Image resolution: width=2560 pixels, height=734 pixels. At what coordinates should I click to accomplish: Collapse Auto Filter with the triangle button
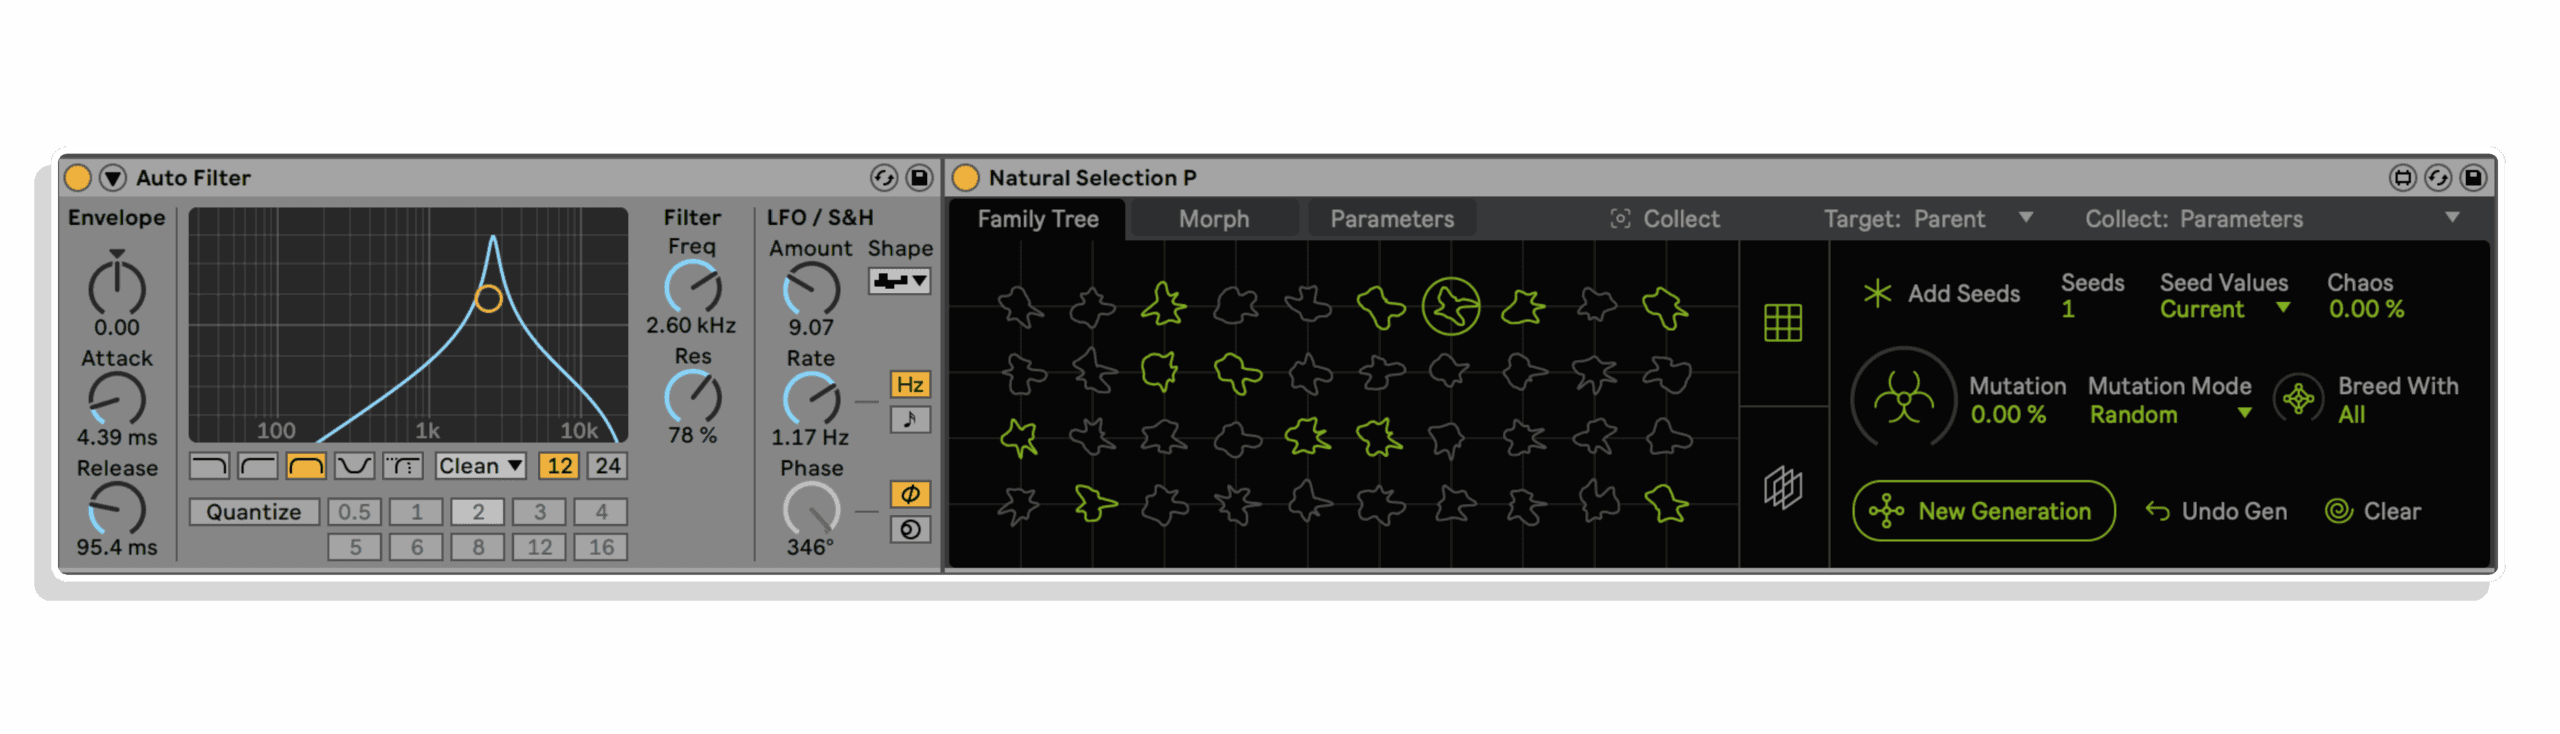[x=113, y=178]
